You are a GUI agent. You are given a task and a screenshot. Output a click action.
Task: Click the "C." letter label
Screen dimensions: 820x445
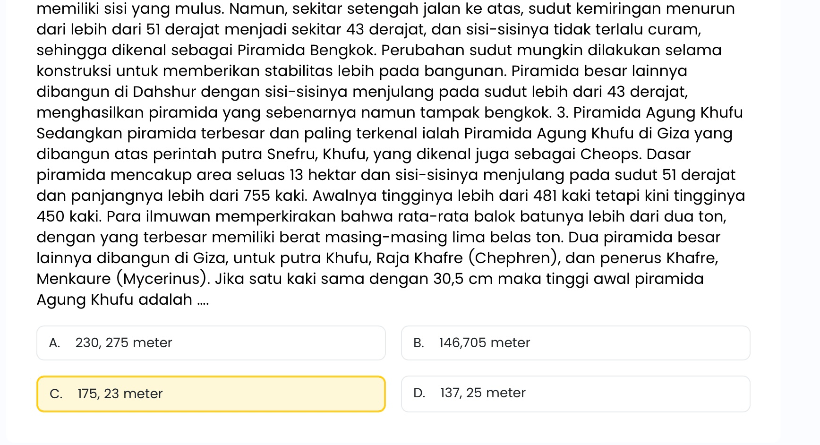pyautogui.click(x=55, y=394)
